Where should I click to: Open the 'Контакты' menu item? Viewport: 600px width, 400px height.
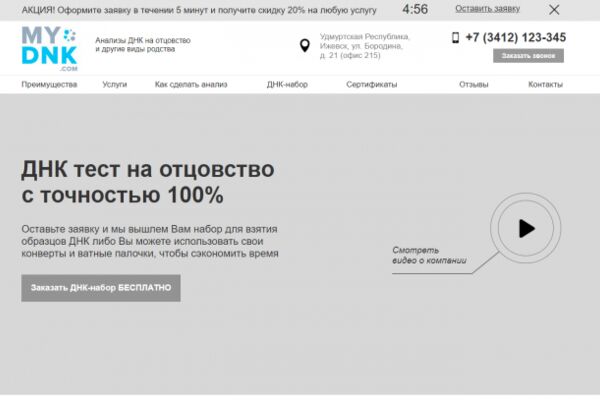(x=545, y=85)
